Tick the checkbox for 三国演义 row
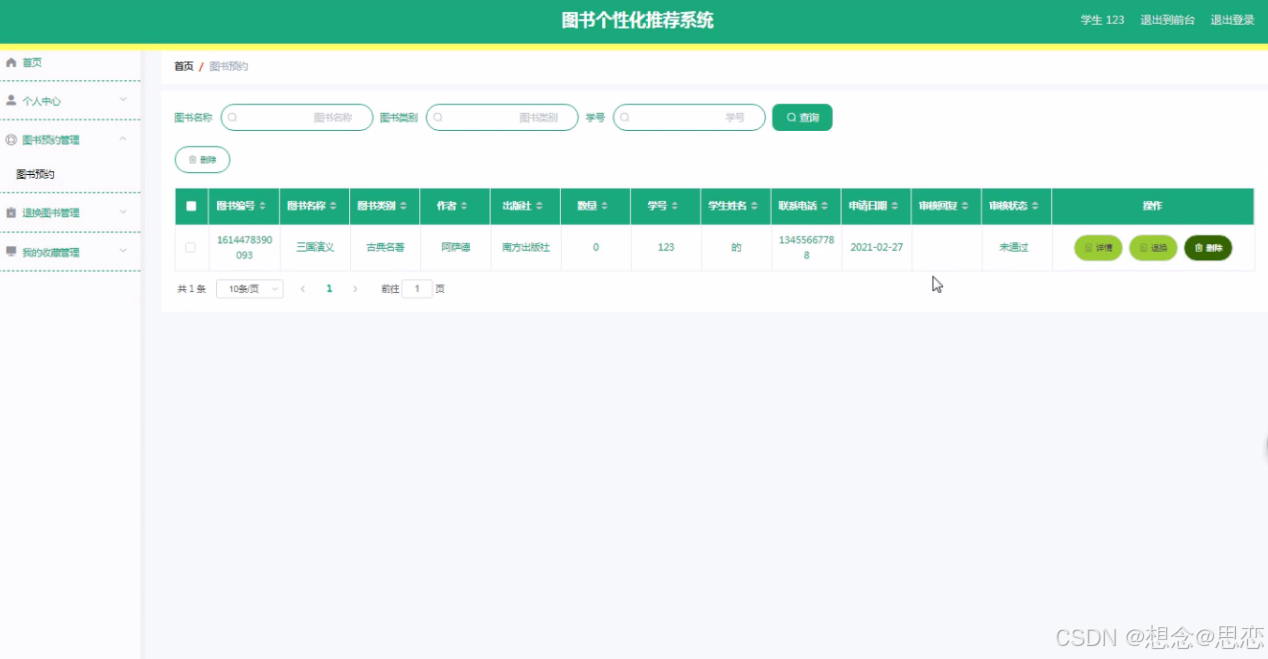 click(x=191, y=247)
